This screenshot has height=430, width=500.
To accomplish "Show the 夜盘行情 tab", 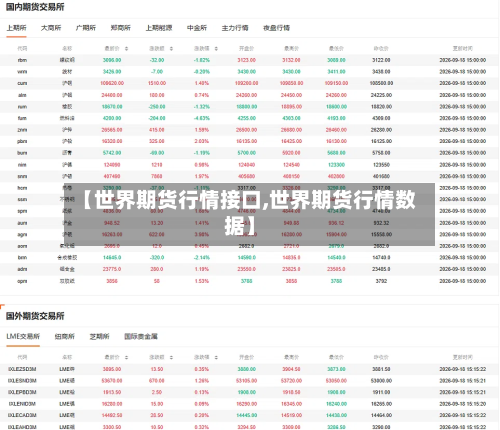I will 276,28.
